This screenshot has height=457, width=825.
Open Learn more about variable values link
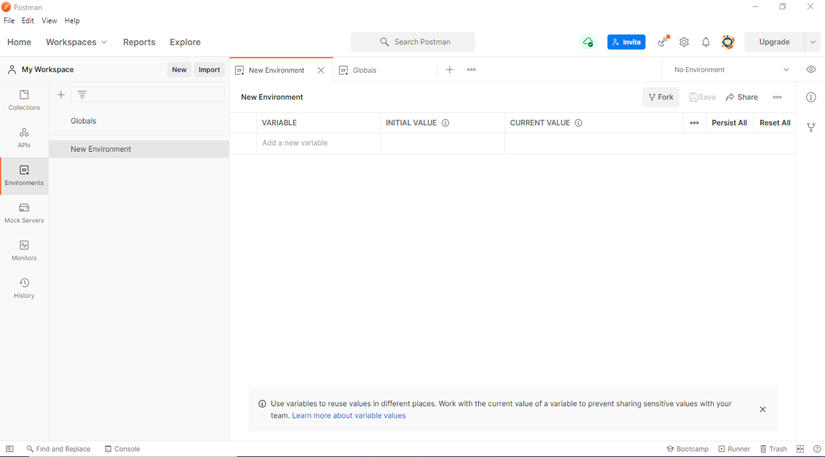coord(349,415)
